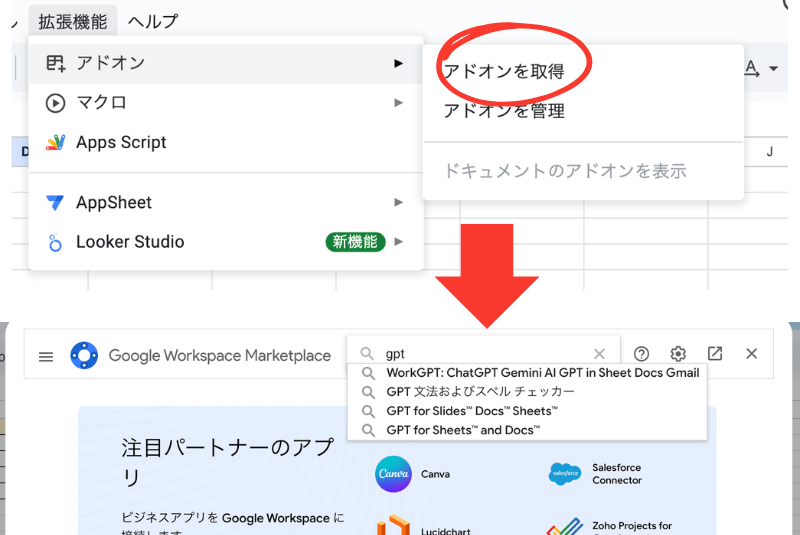Expand the Looker Studio submenu arrow
The height and width of the screenshot is (535, 800).
398,242
